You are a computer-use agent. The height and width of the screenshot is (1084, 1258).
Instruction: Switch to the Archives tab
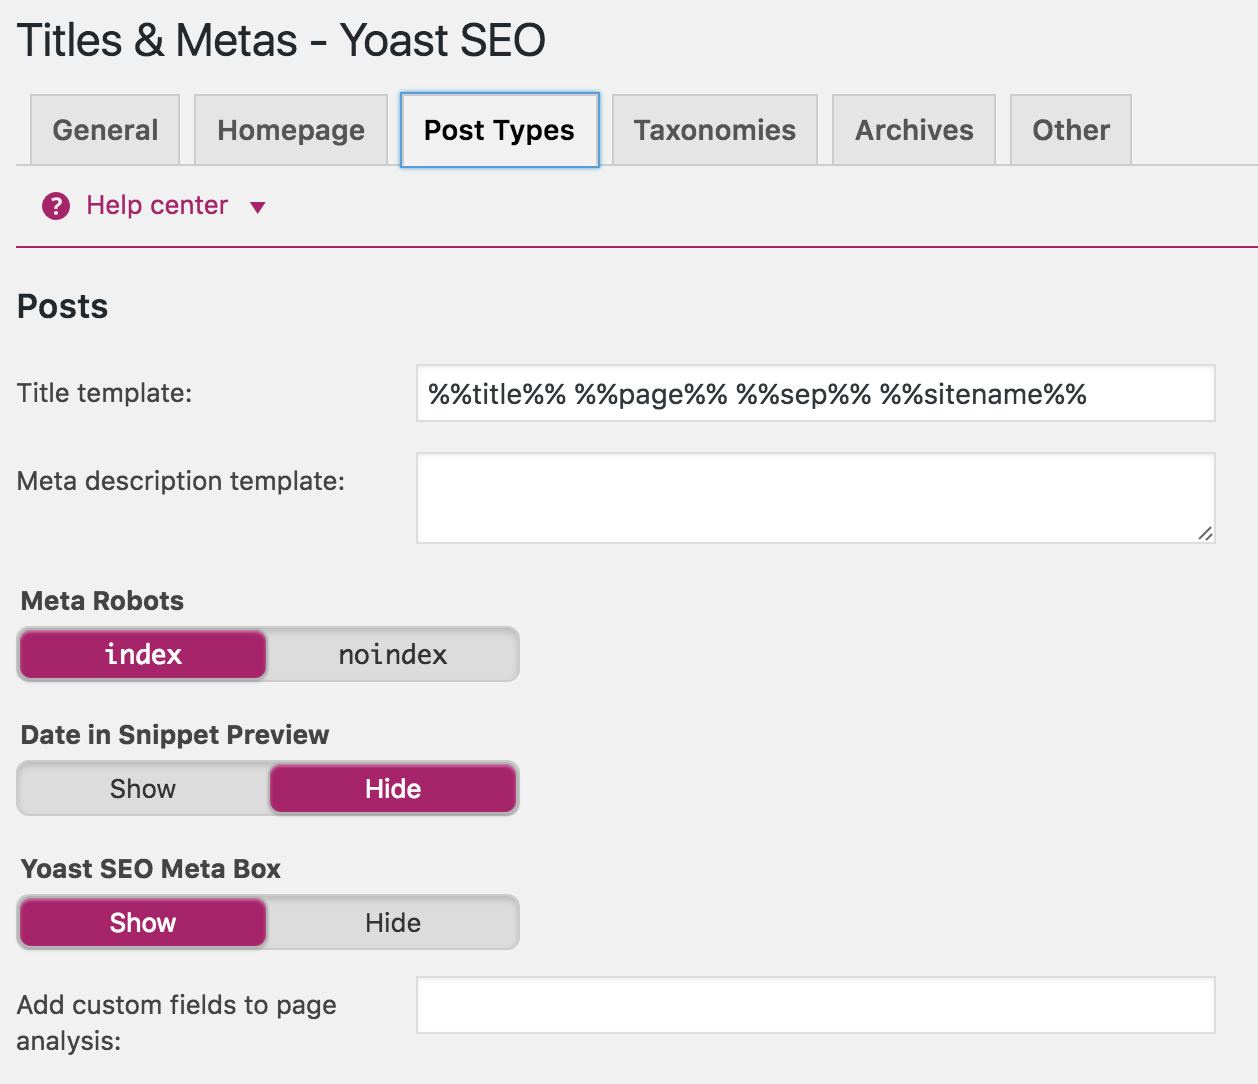[914, 130]
